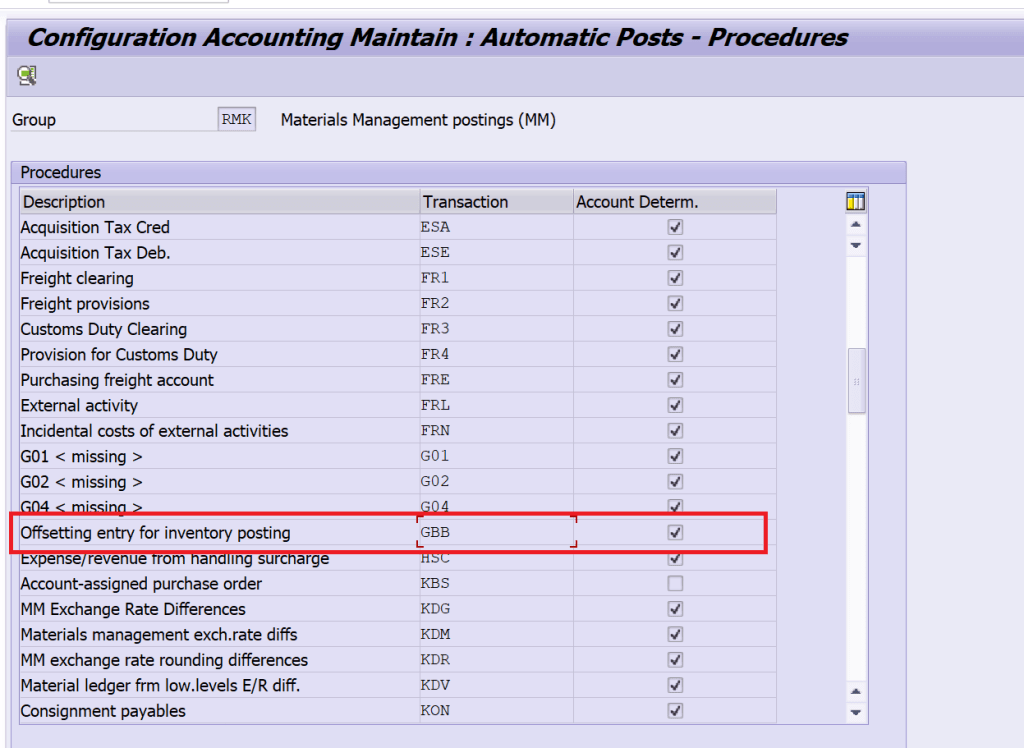
Task: Click the Group field containing RMK
Action: 237,120
